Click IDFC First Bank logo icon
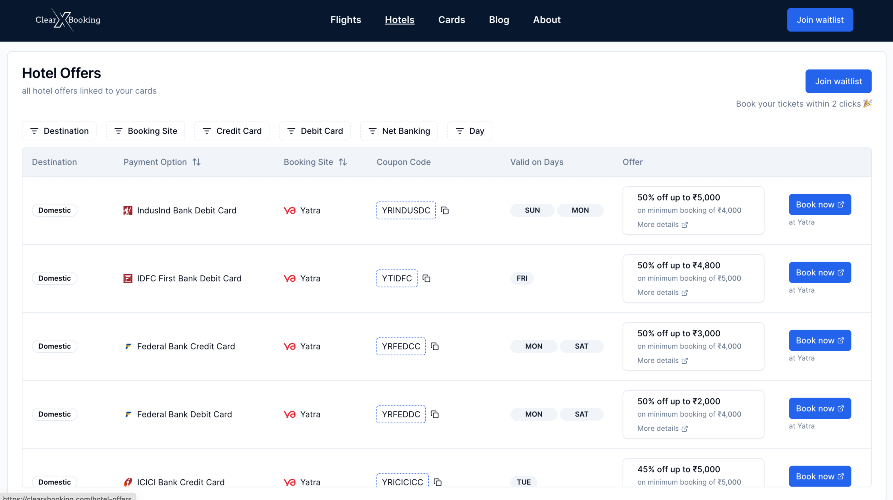 [x=128, y=278]
